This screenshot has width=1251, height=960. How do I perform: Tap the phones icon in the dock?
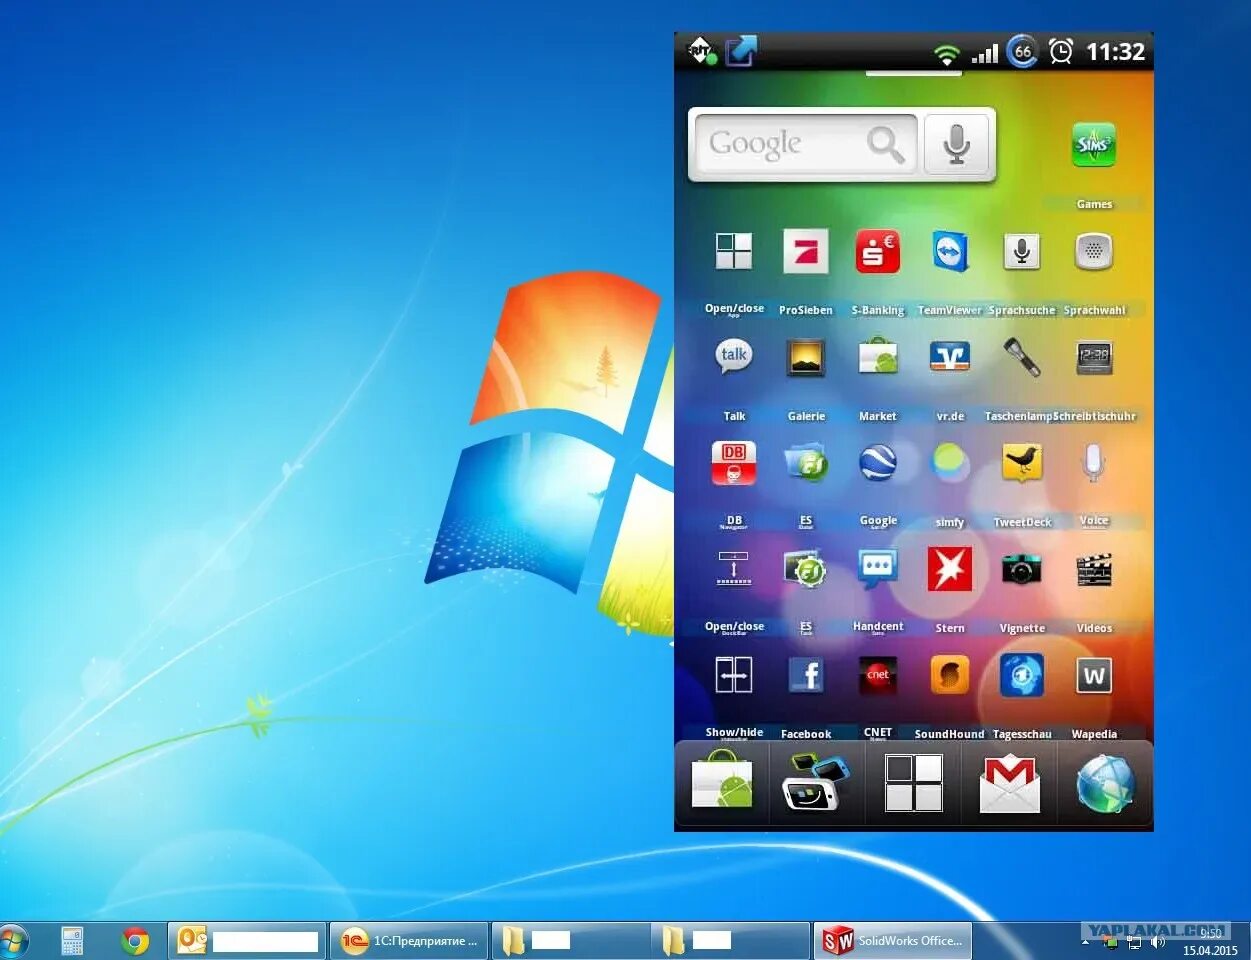click(x=816, y=782)
